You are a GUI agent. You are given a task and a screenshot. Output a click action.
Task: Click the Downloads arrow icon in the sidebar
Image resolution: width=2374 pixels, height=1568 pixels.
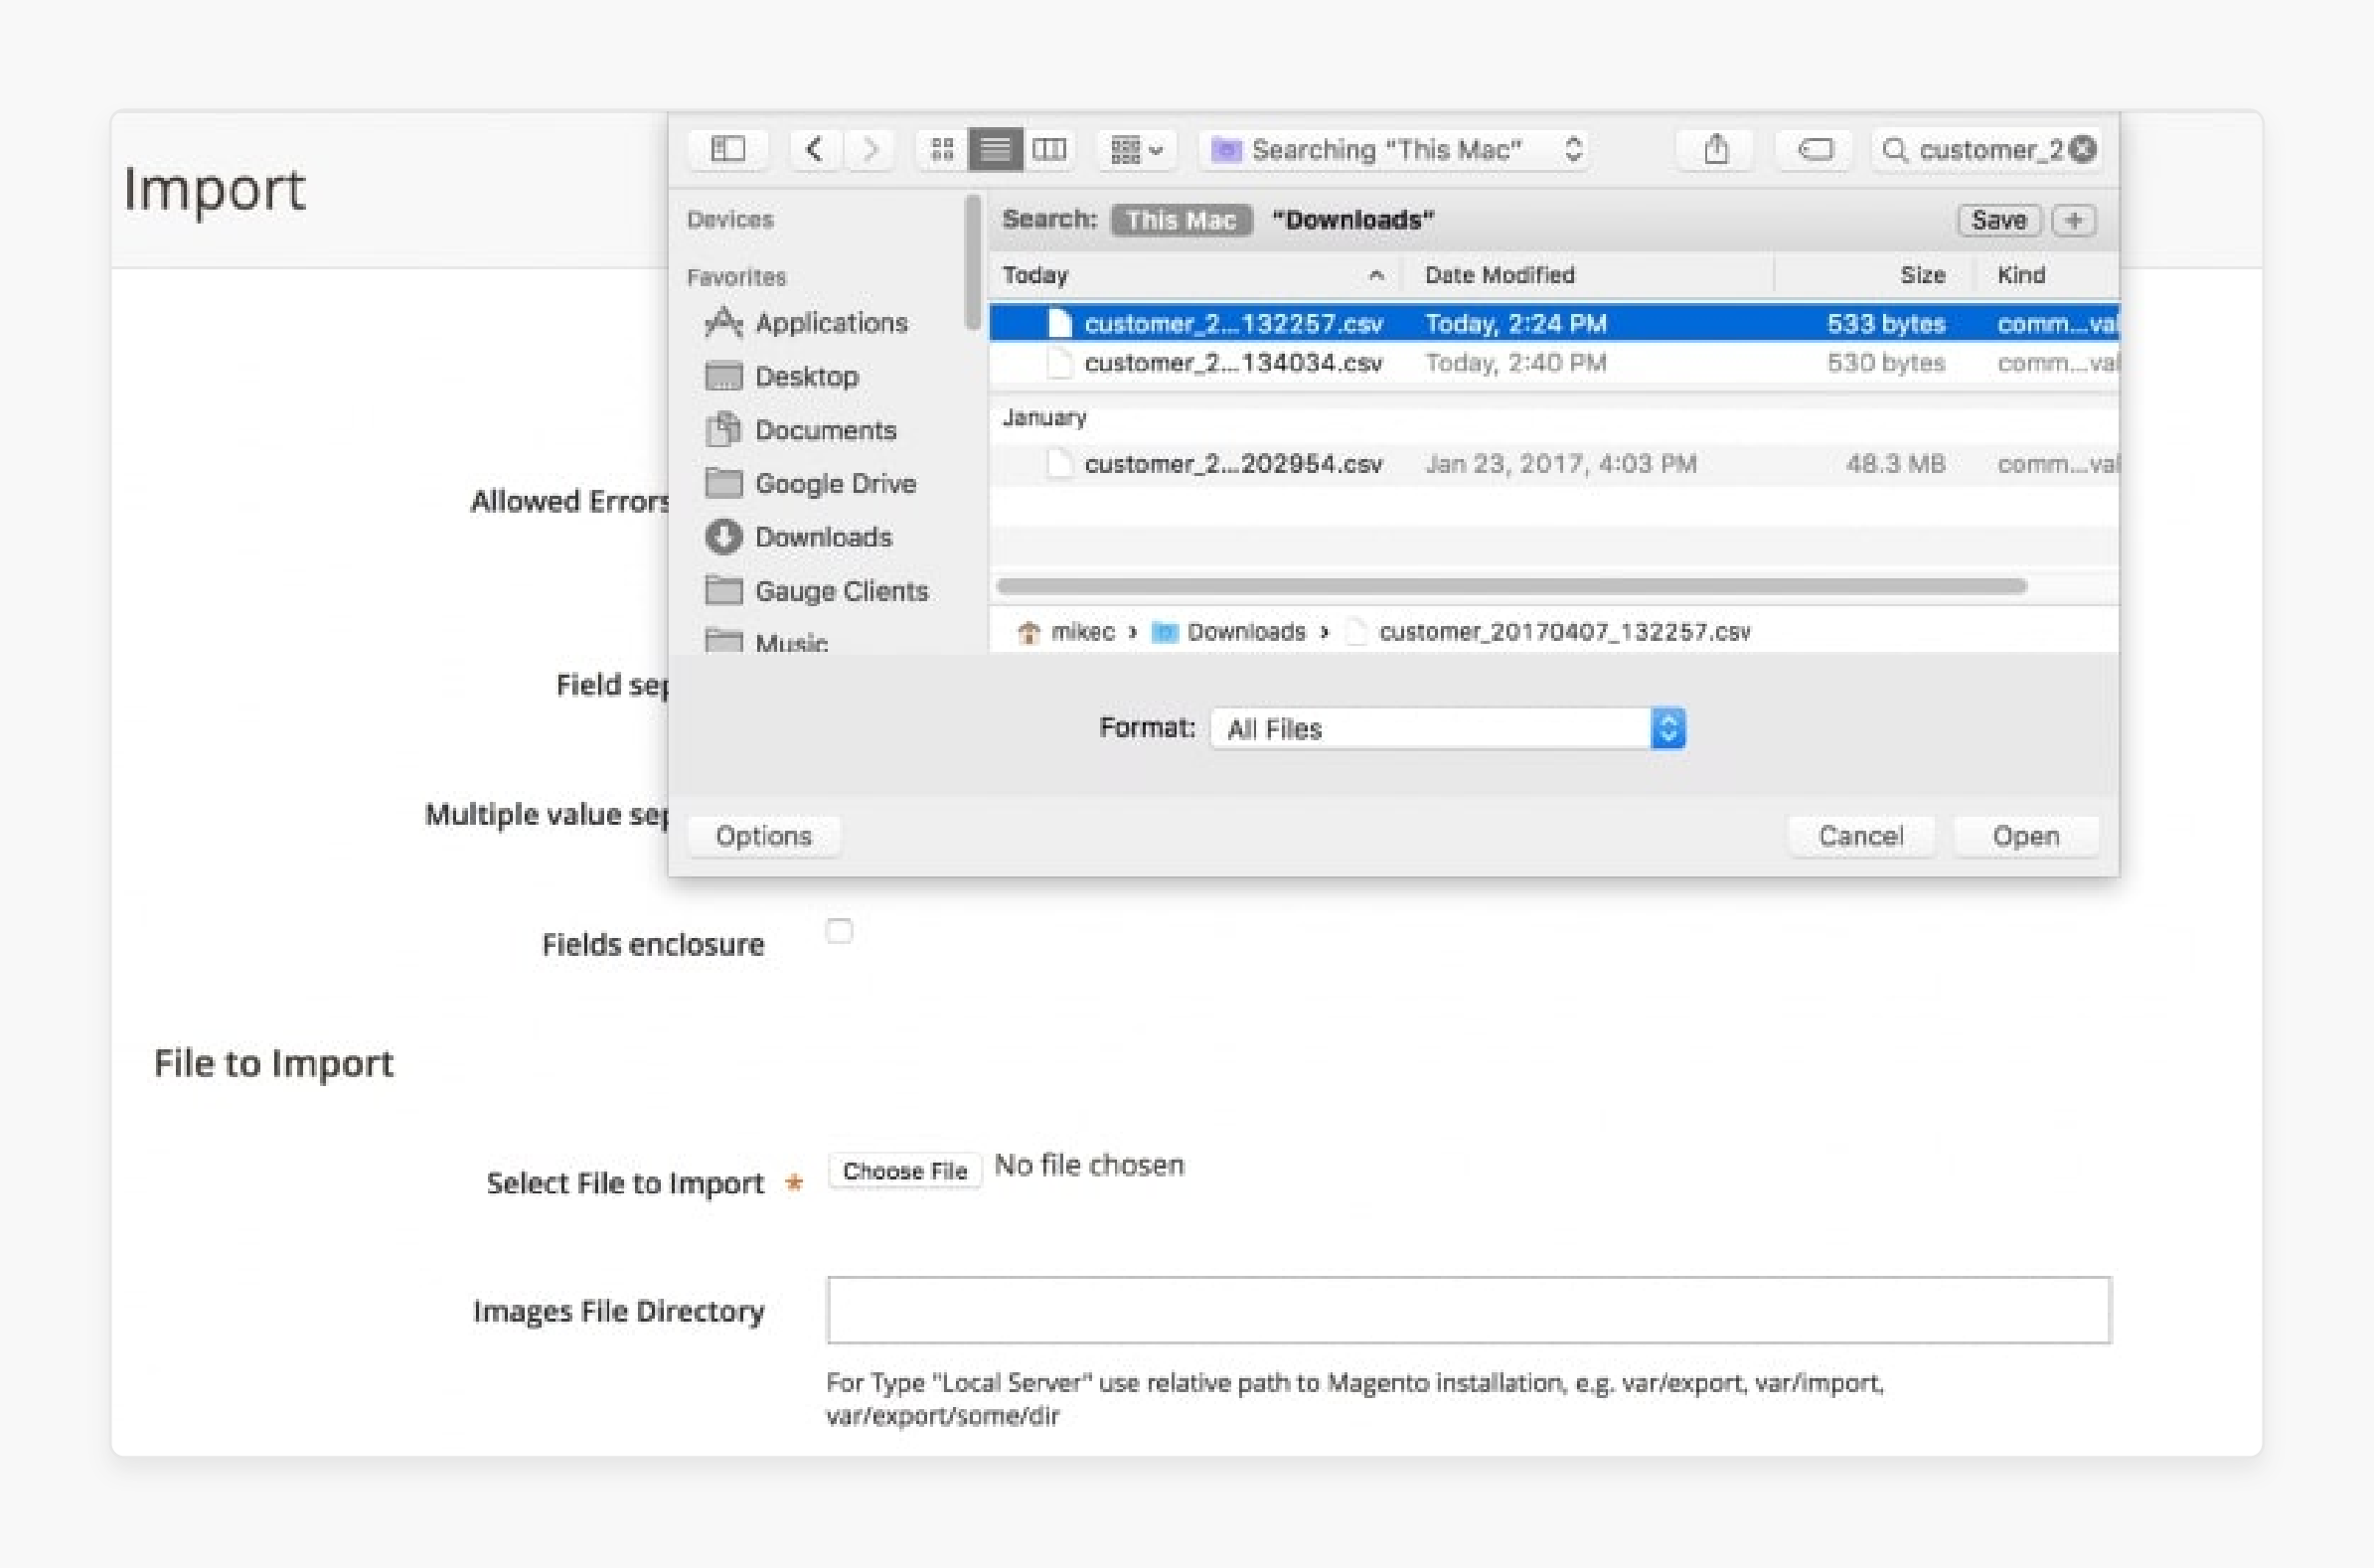(x=723, y=537)
